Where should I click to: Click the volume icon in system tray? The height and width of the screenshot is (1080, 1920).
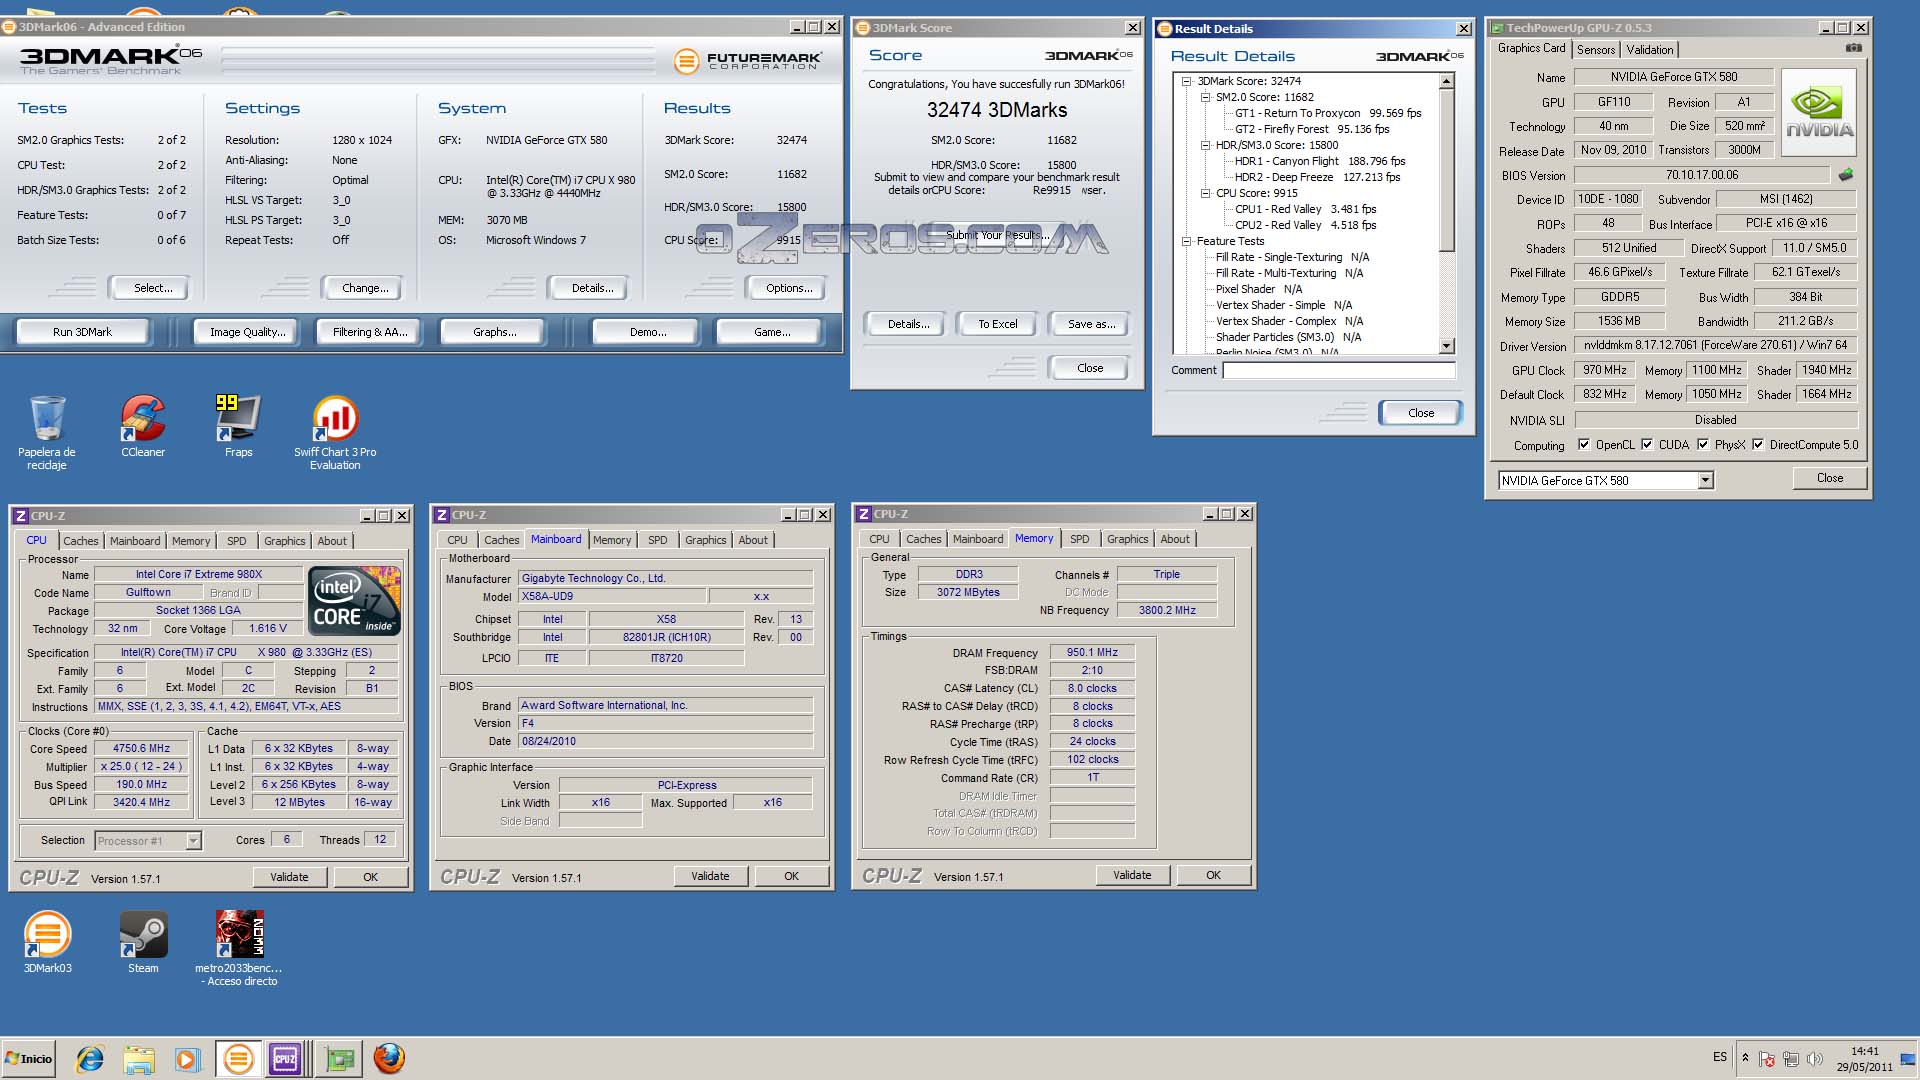pos(1814,1059)
